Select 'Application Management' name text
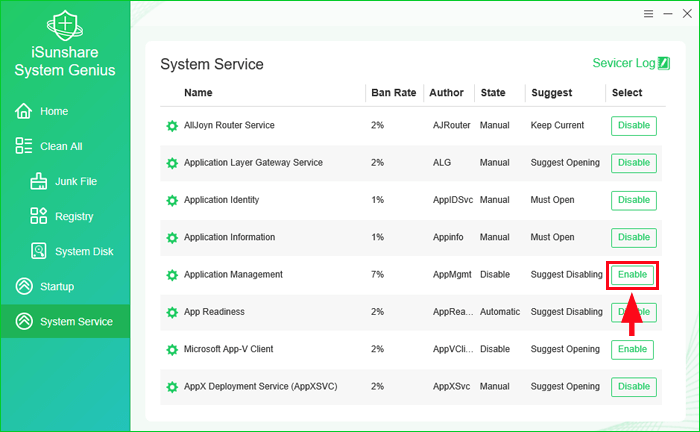Viewport: 700px width, 432px height. pyautogui.click(x=233, y=274)
